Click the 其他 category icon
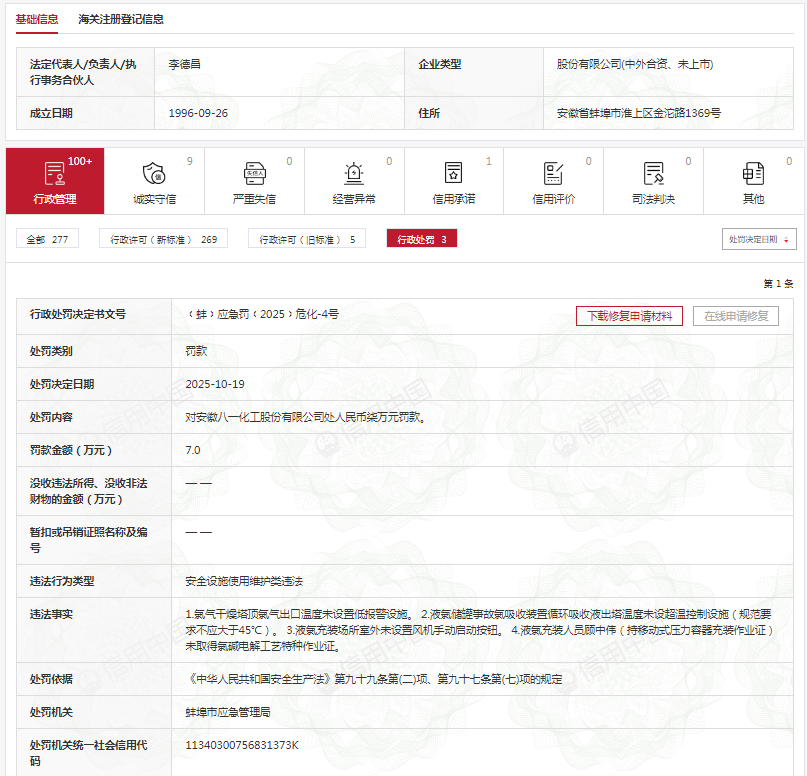The width and height of the screenshot is (807, 776). point(753,174)
